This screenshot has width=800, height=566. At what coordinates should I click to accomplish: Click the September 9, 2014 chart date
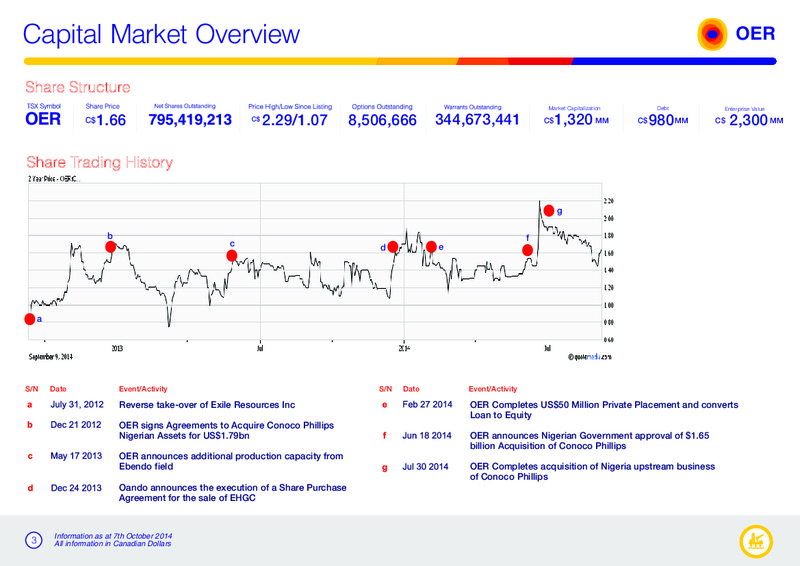51,357
